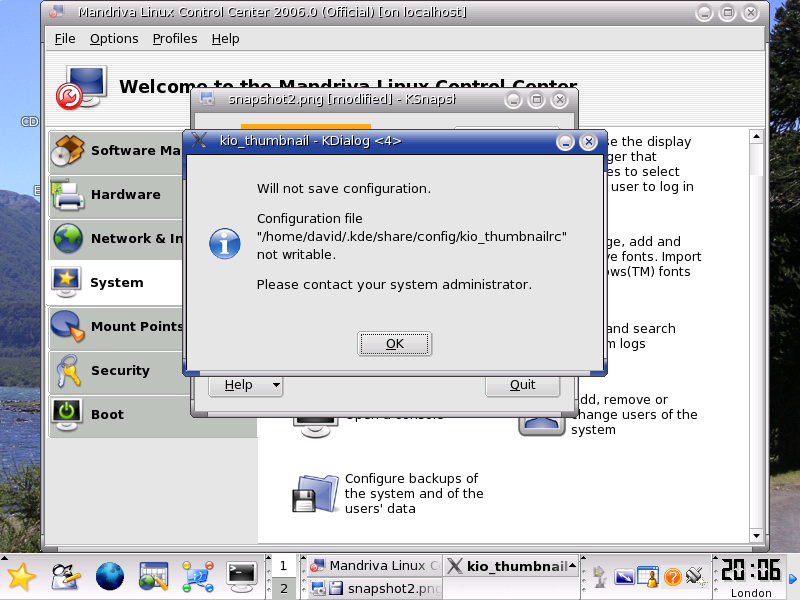Screen dimensions: 800x600
Task: Click the System monitor star icon
Action: coord(66,282)
